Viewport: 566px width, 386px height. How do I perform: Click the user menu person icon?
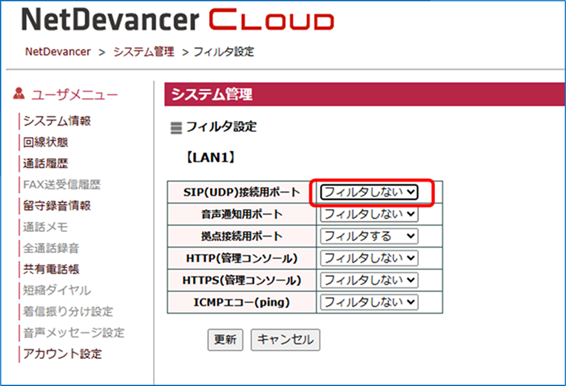[19, 93]
